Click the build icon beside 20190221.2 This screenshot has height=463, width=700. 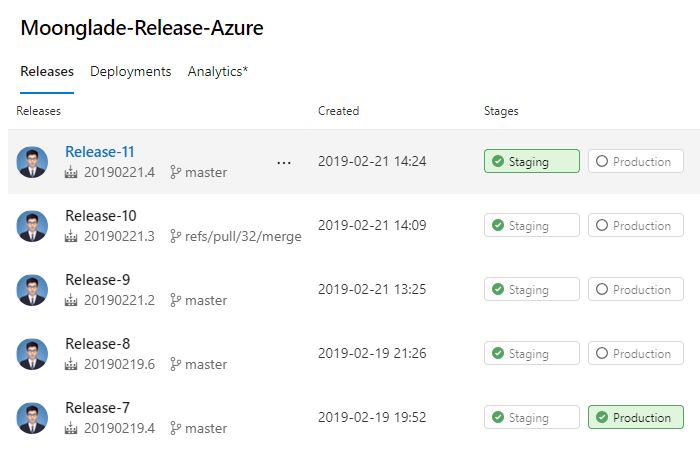pyautogui.click(x=71, y=300)
